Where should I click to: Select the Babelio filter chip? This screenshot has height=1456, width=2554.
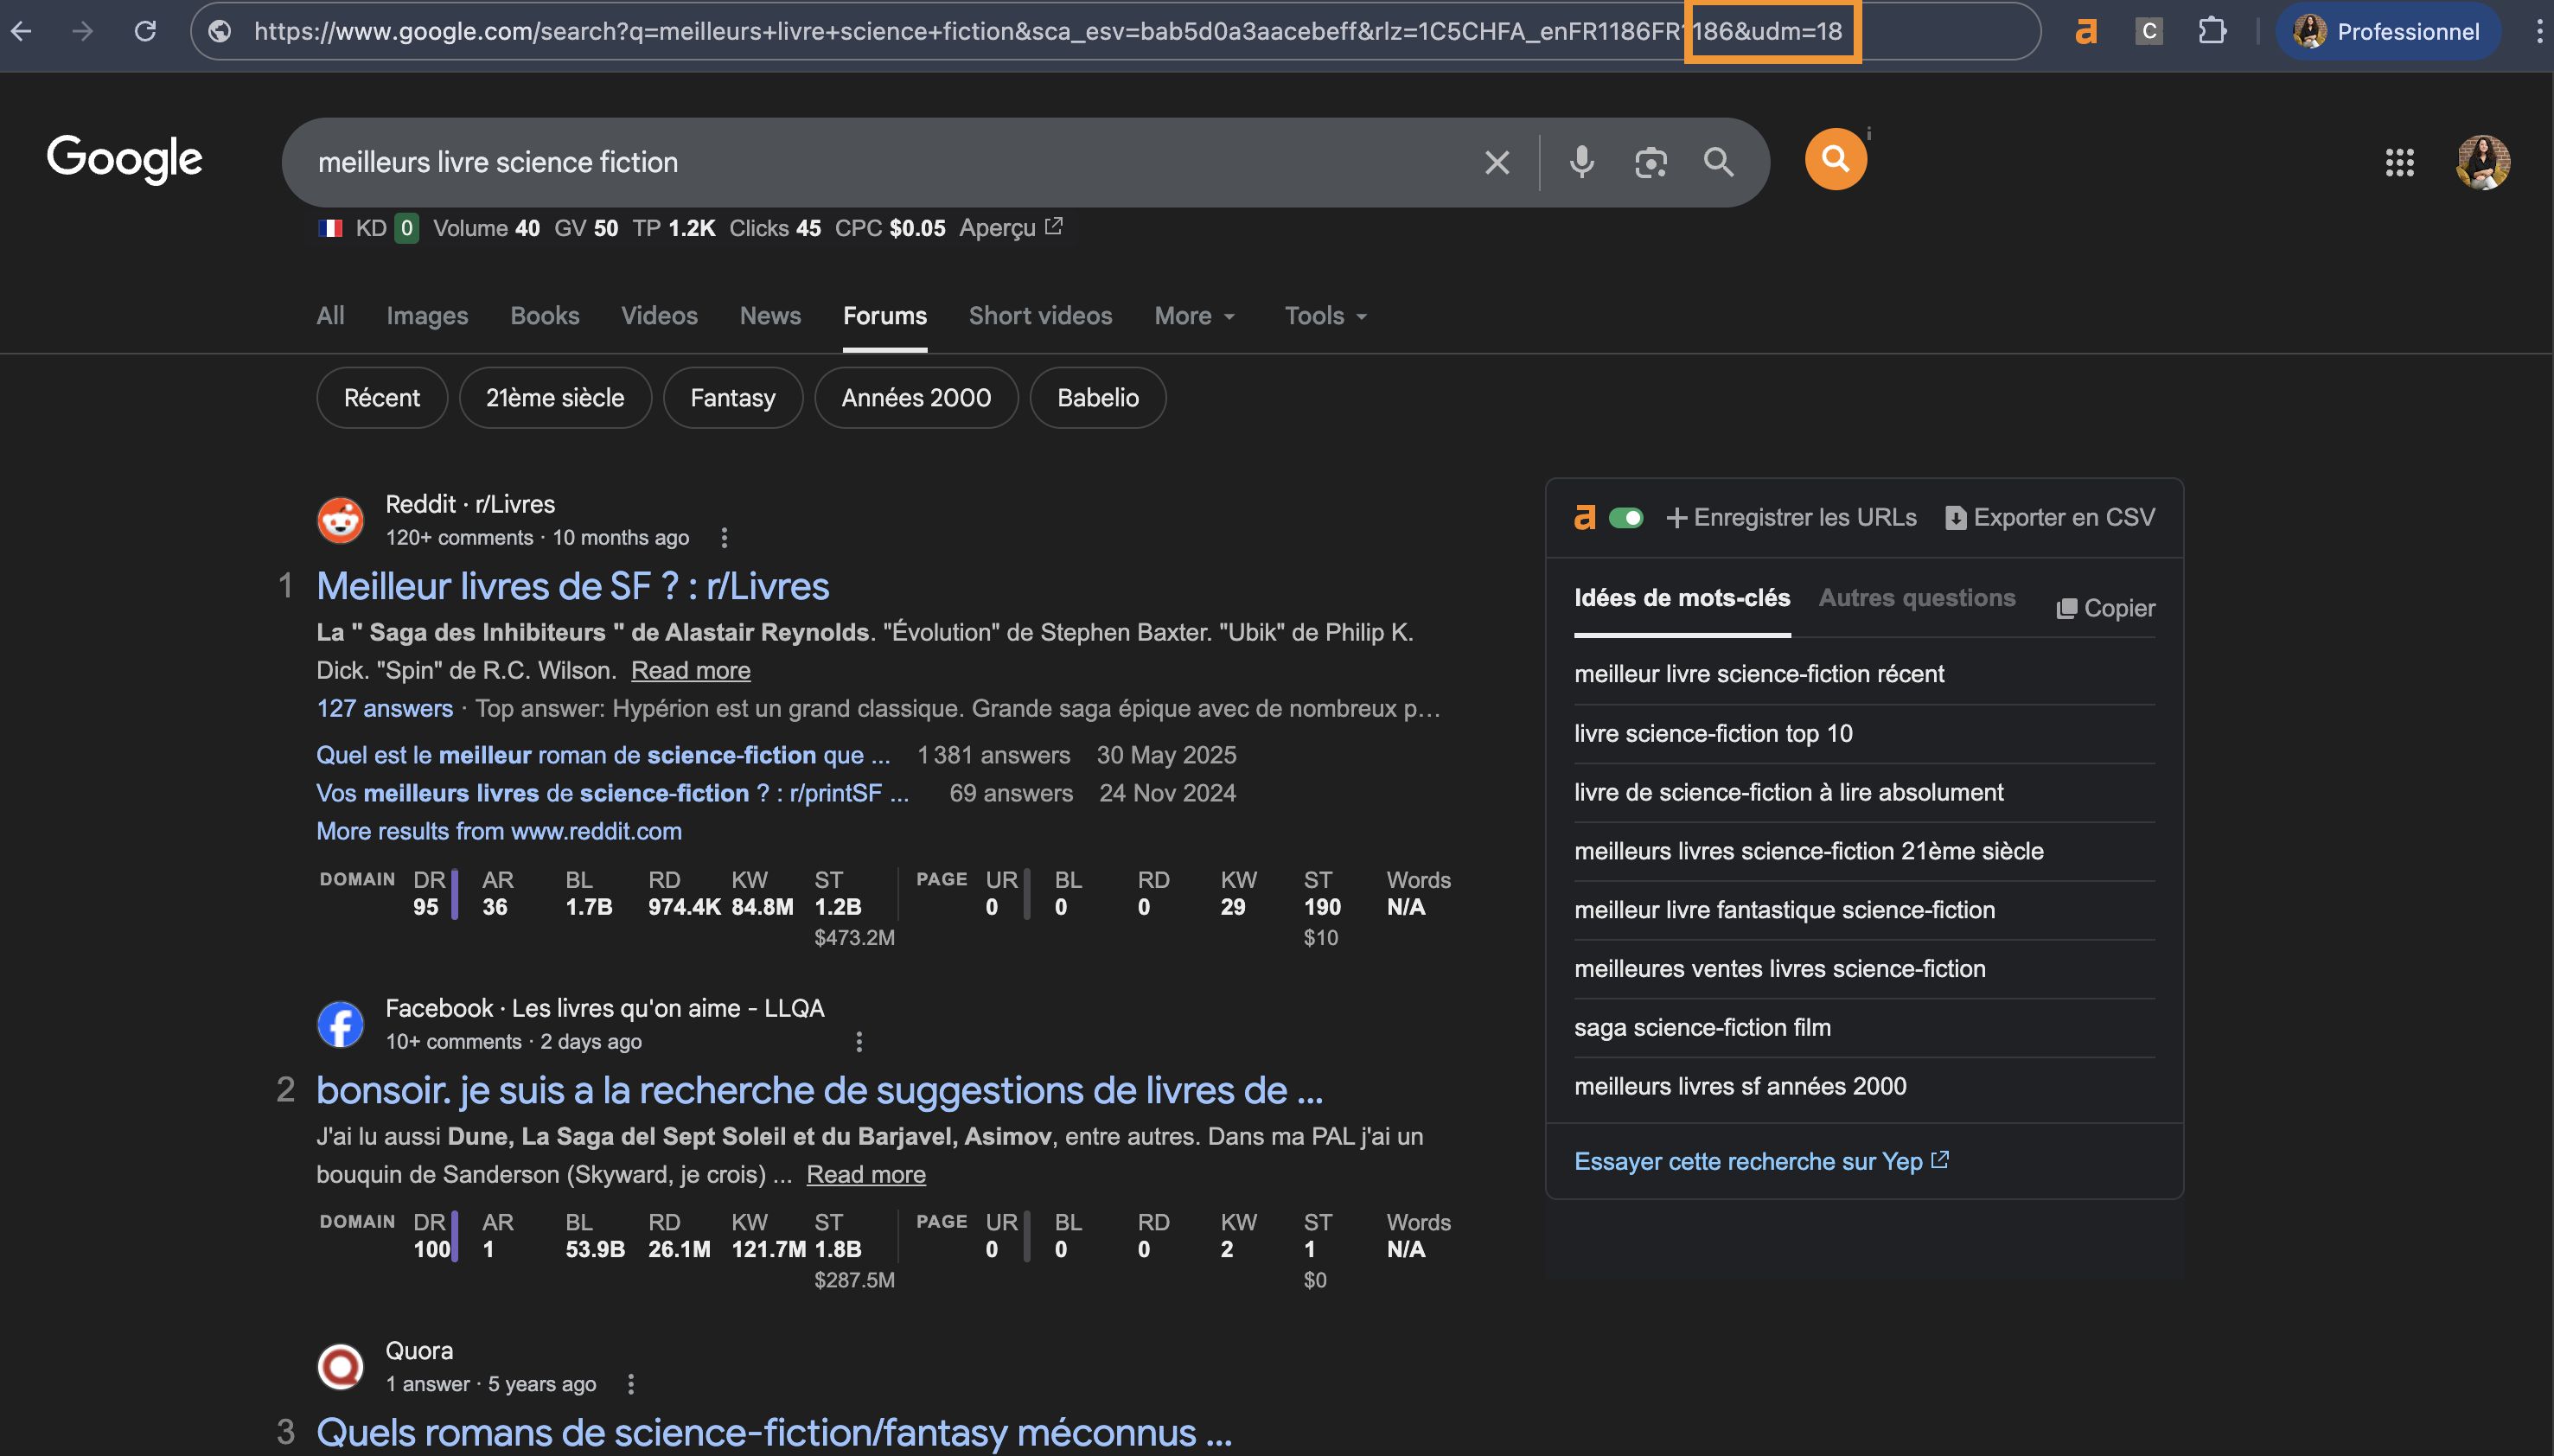[x=1097, y=397]
